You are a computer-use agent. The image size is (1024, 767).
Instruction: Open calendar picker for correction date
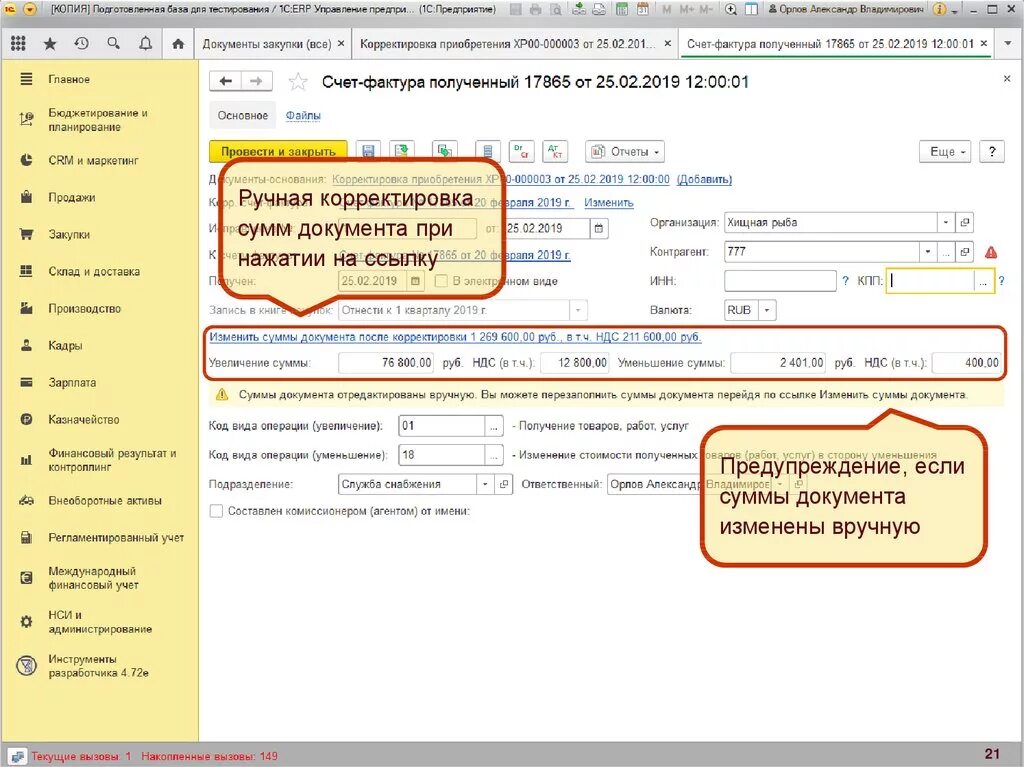(598, 229)
